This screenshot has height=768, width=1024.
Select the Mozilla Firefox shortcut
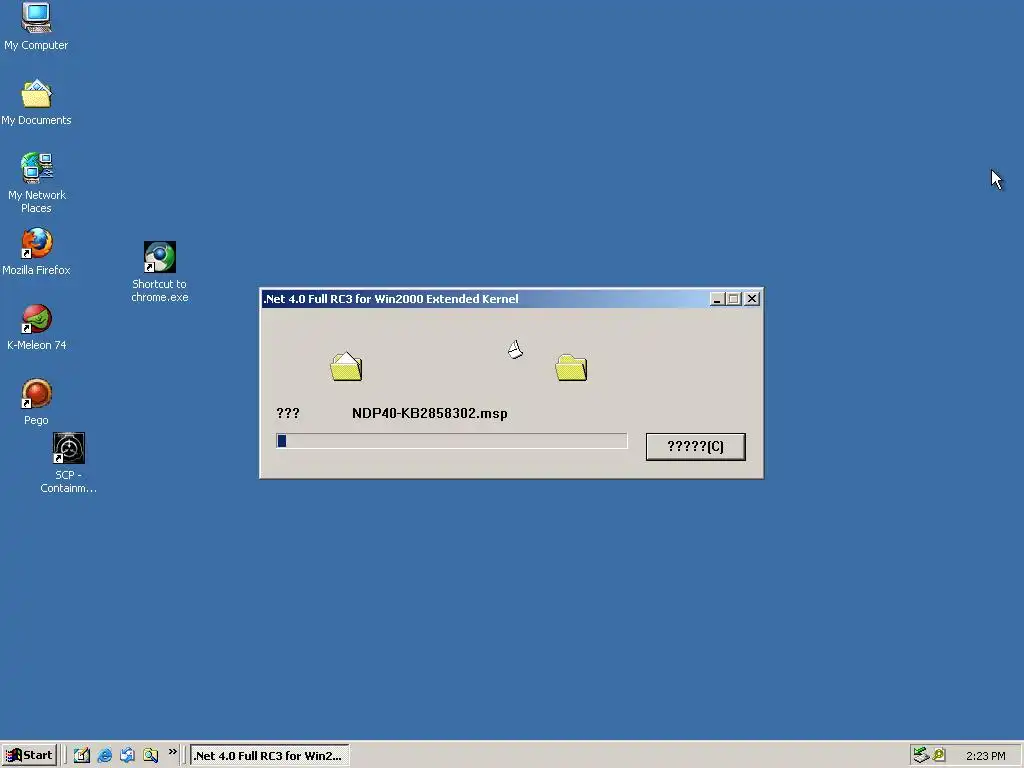(36, 251)
